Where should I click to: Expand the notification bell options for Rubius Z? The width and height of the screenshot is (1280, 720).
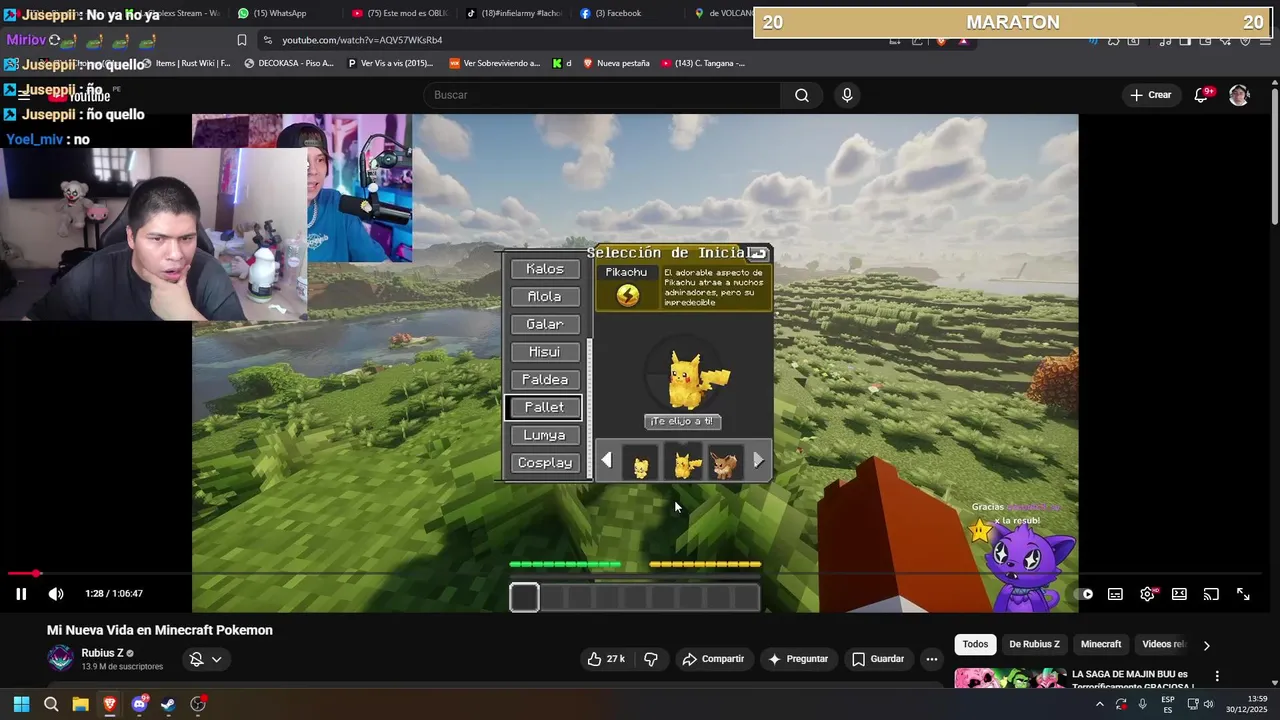click(x=205, y=659)
